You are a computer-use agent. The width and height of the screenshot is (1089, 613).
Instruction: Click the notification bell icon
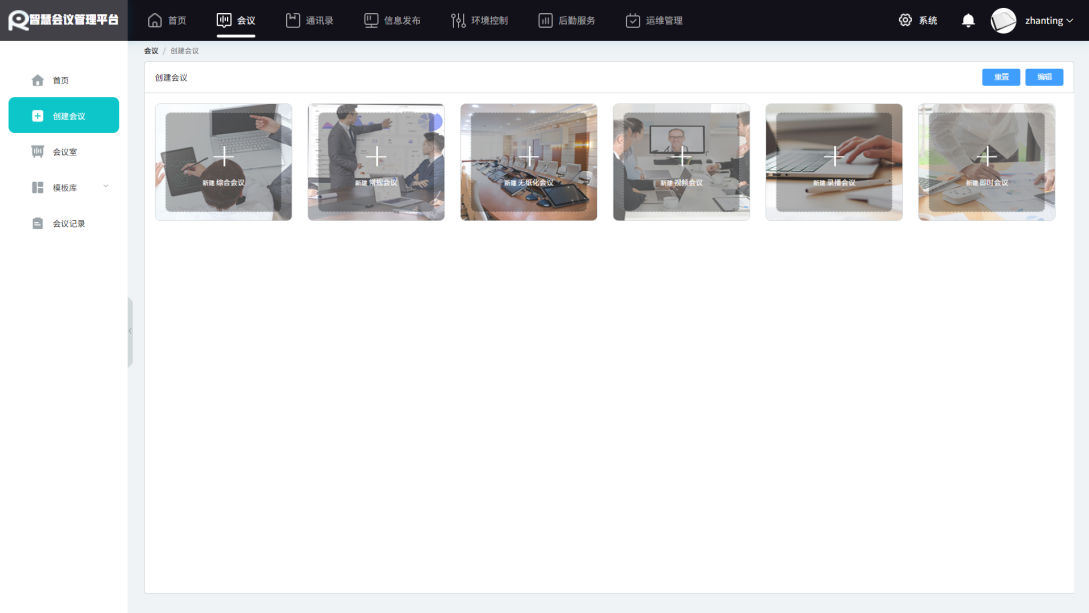click(x=968, y=20)
